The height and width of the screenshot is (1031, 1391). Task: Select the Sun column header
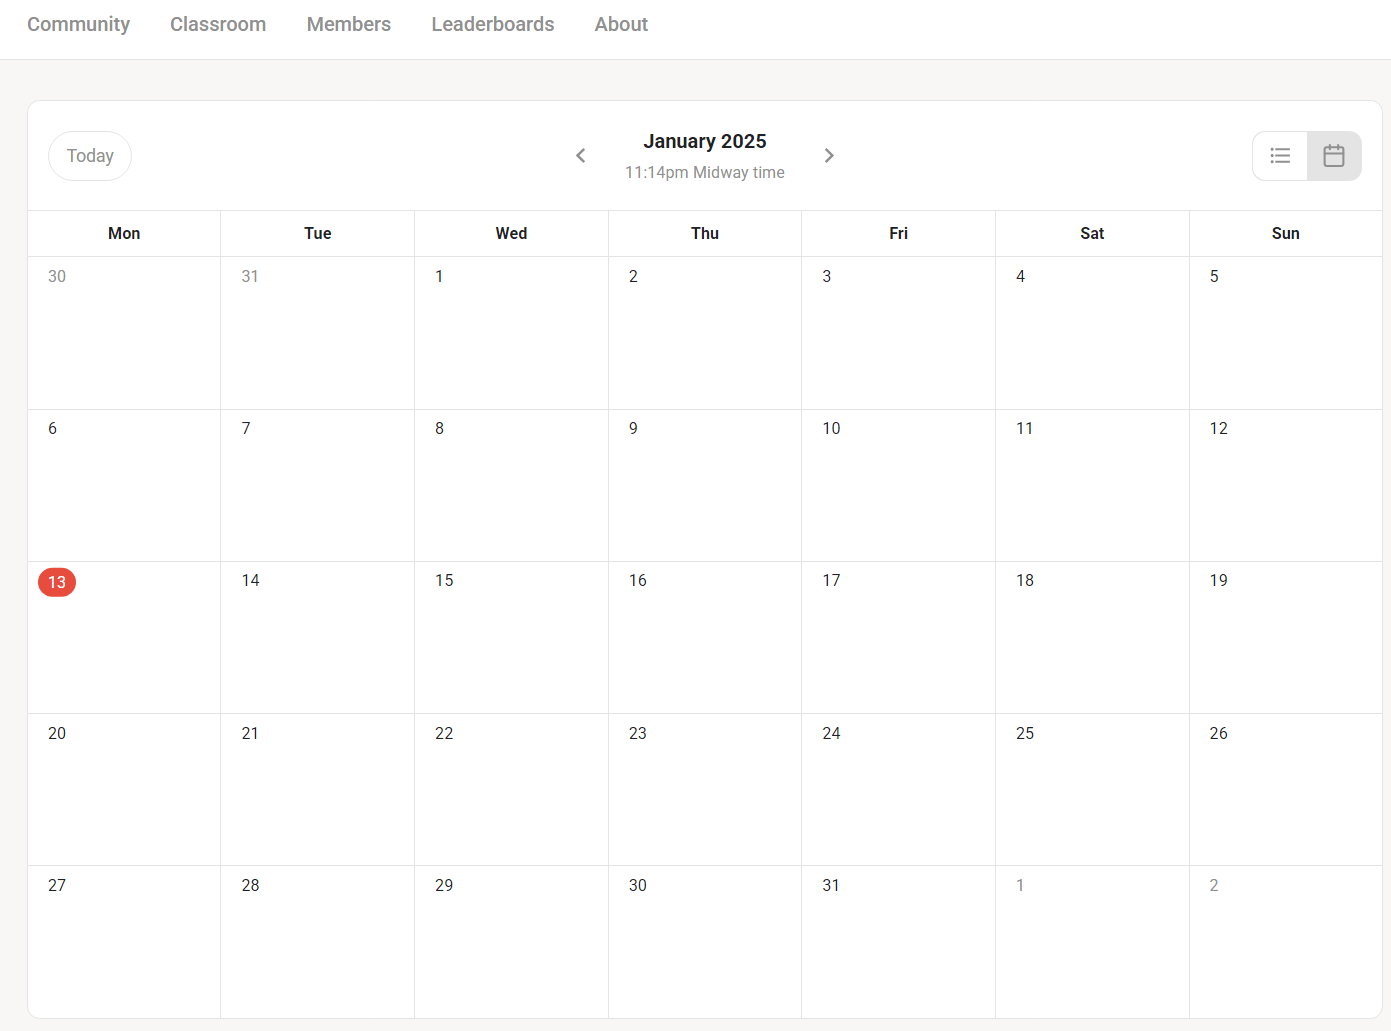(x=1285, y=233)
